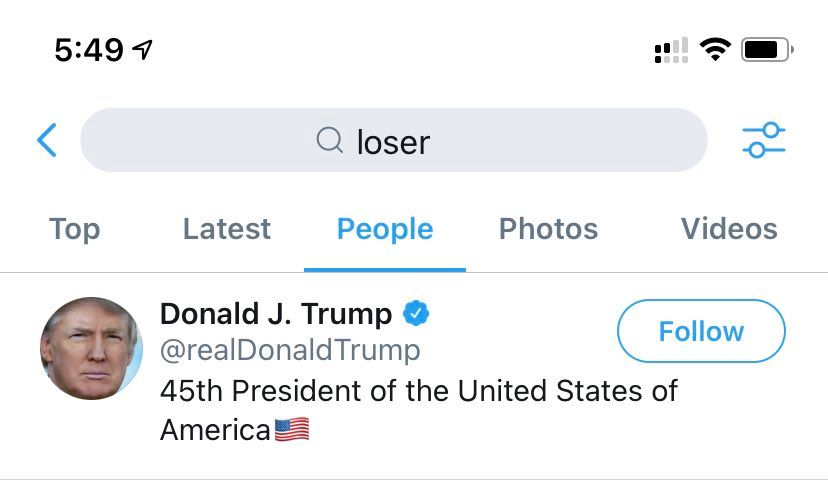Show the Videos tab

729,229
